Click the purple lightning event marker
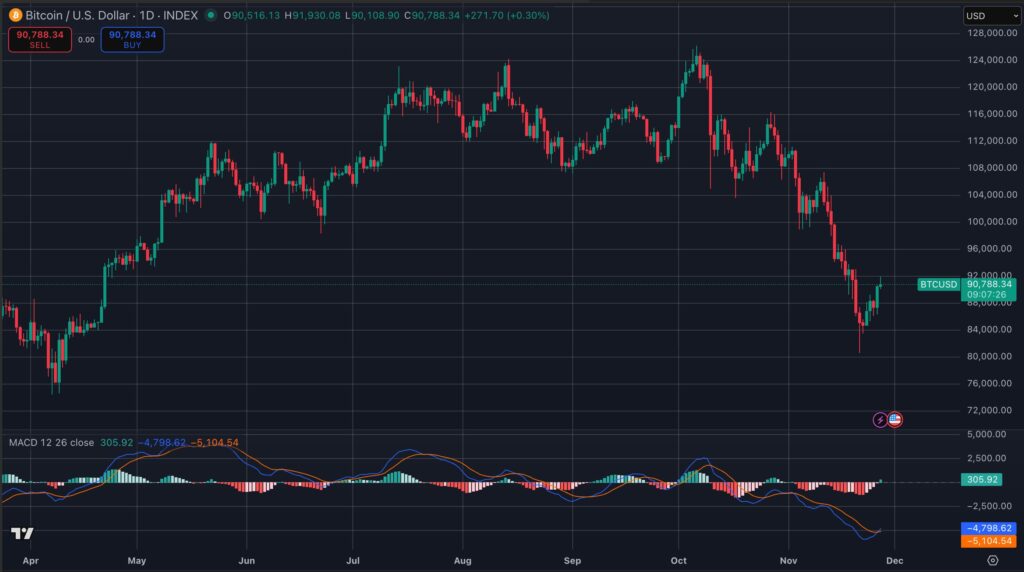This screenshot has height=572, width=1024. tap(880, 420)
